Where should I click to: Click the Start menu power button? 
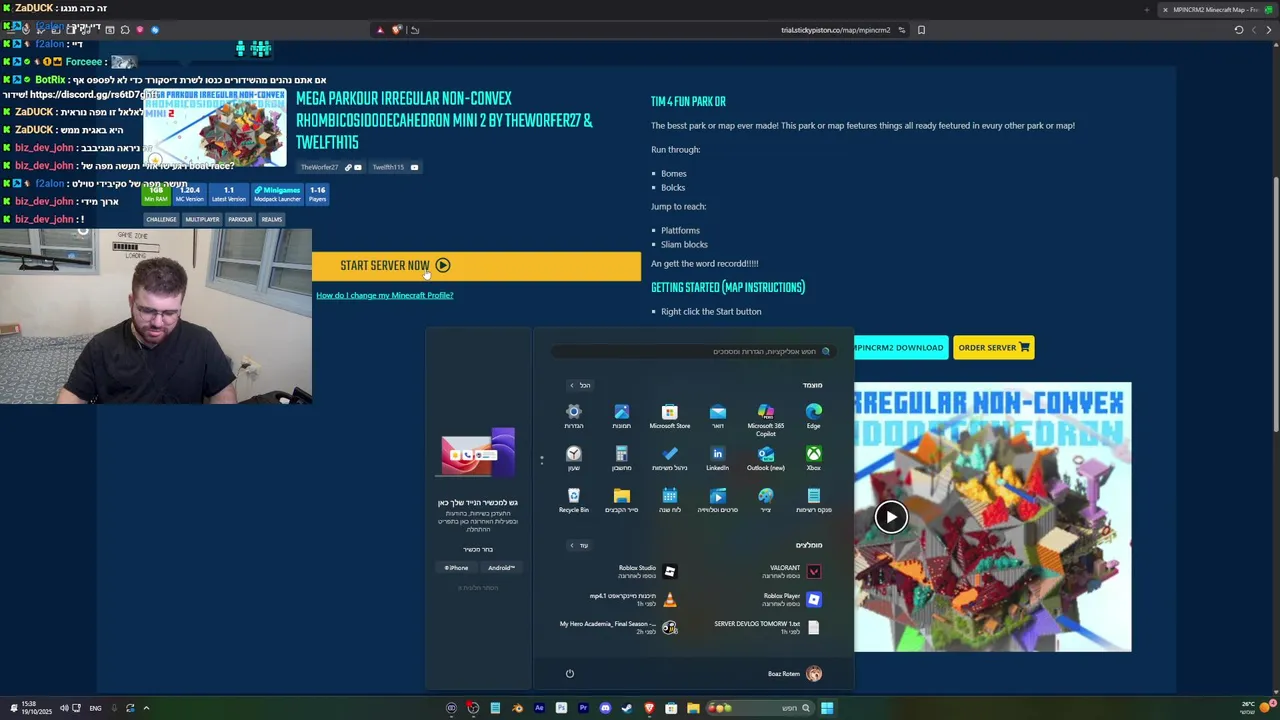click(570, 673)
